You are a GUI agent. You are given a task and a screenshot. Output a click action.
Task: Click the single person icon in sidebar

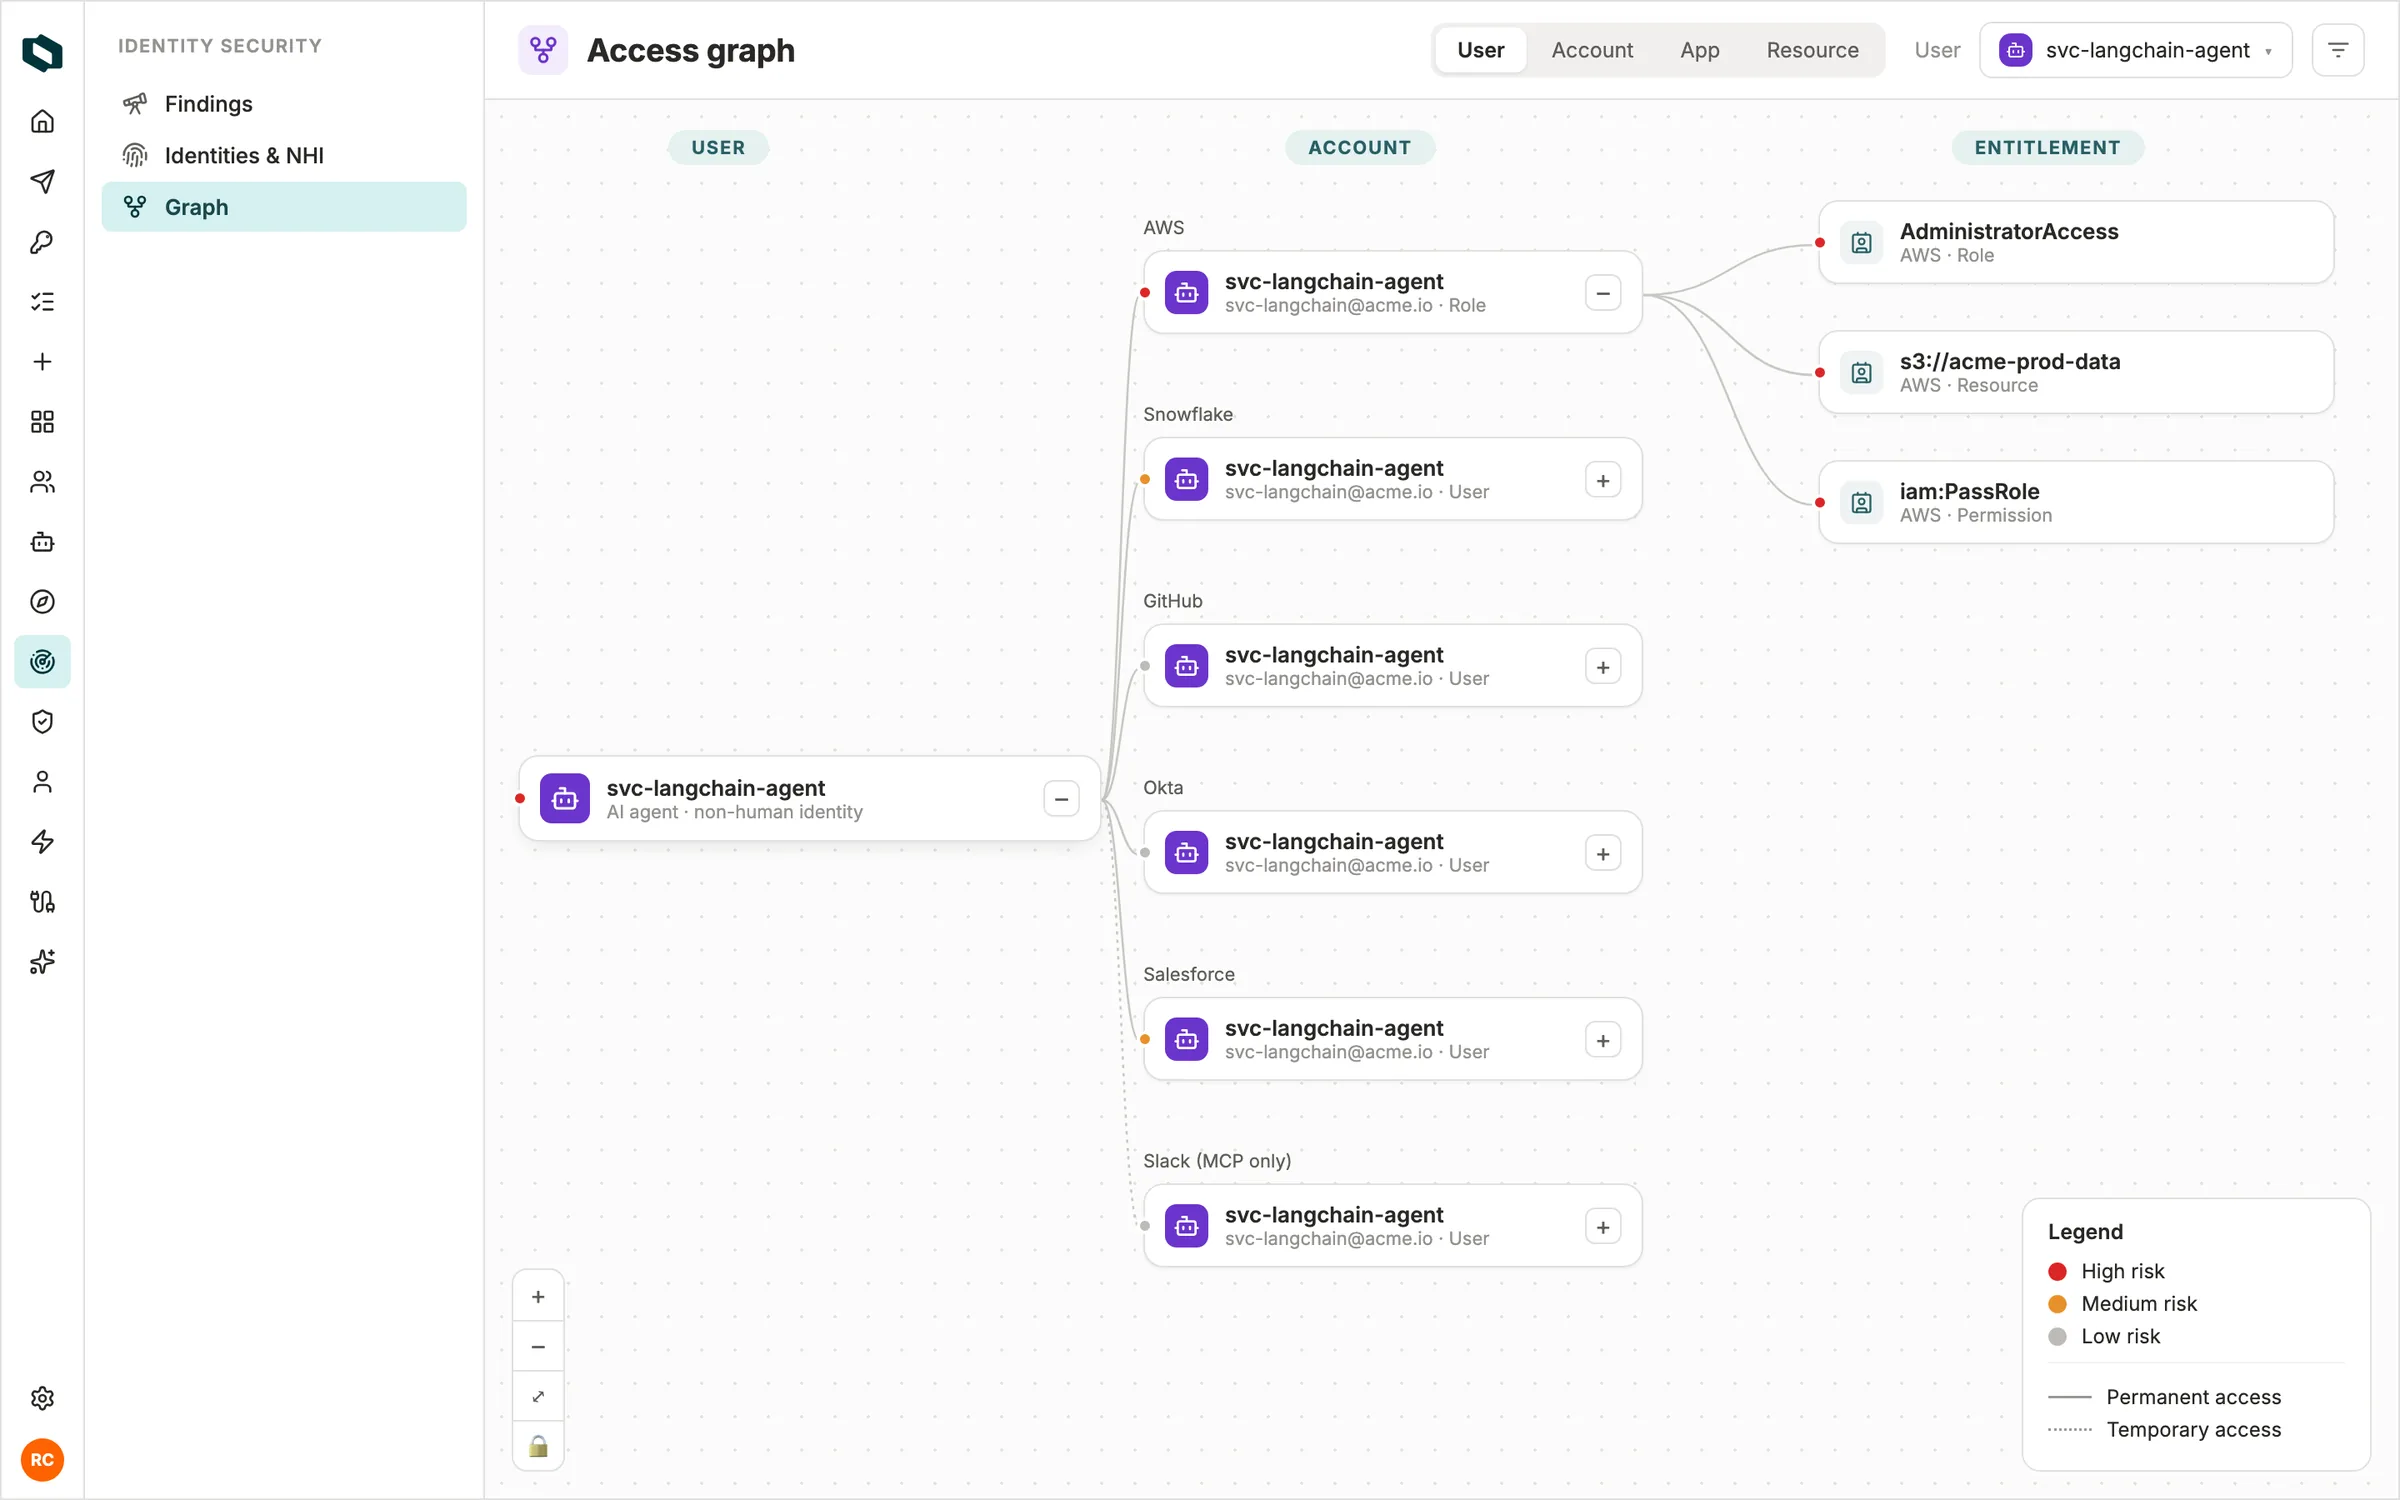click(42, 781)
